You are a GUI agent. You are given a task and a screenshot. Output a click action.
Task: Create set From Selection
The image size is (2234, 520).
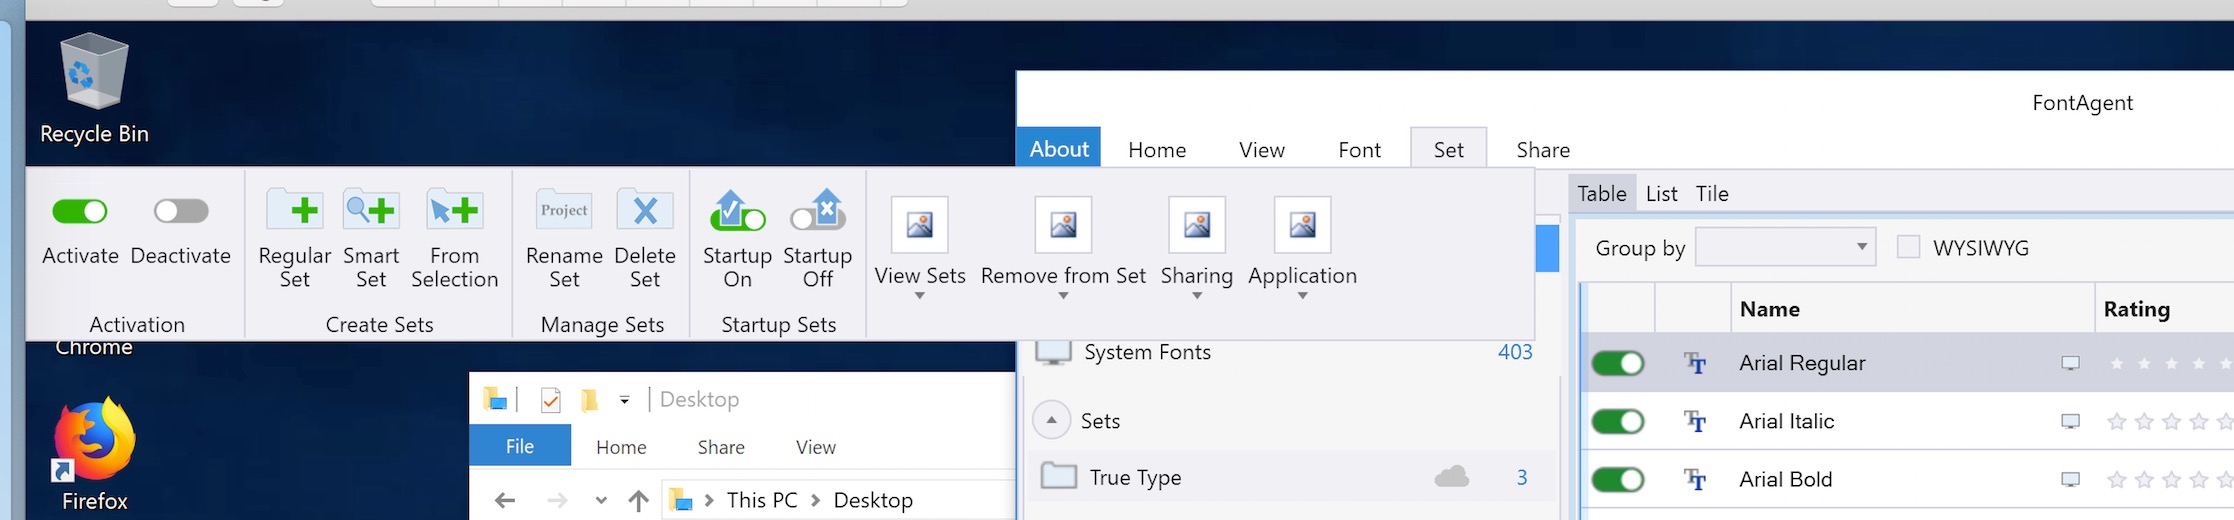[x=454, y=212]
